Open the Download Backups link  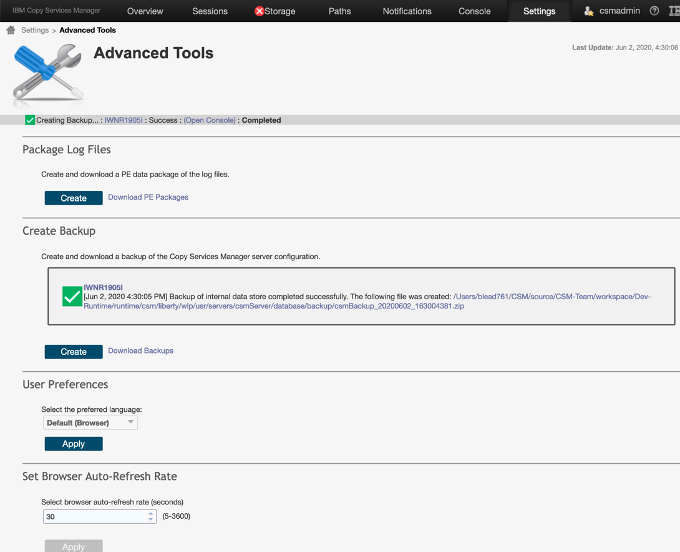(141, 350)
